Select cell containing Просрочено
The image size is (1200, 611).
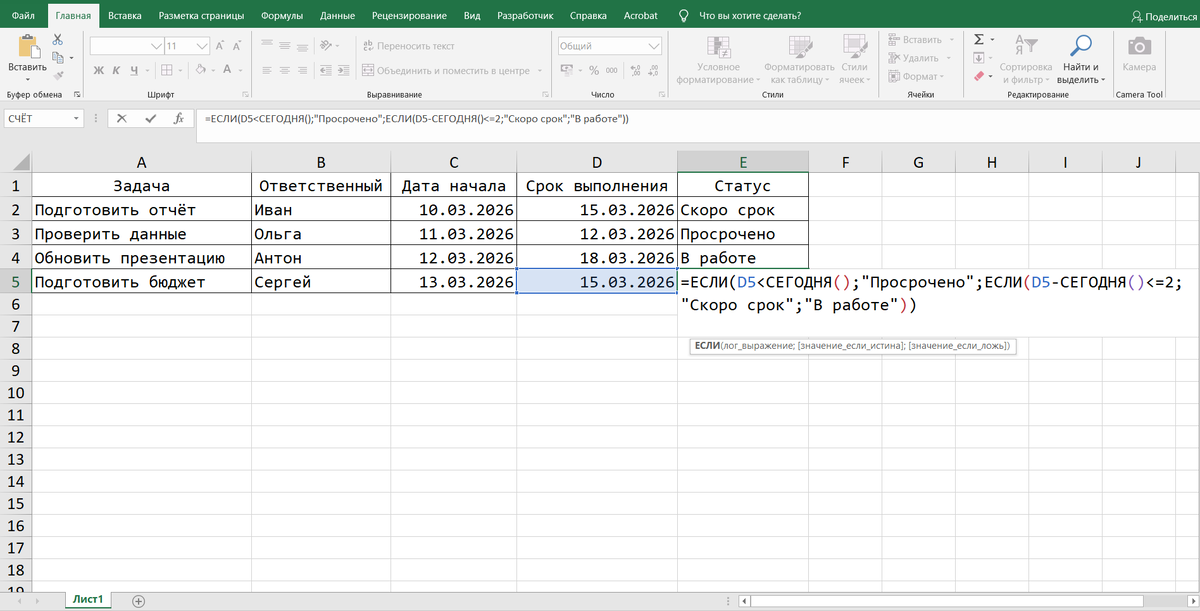(x=742, y=234)
